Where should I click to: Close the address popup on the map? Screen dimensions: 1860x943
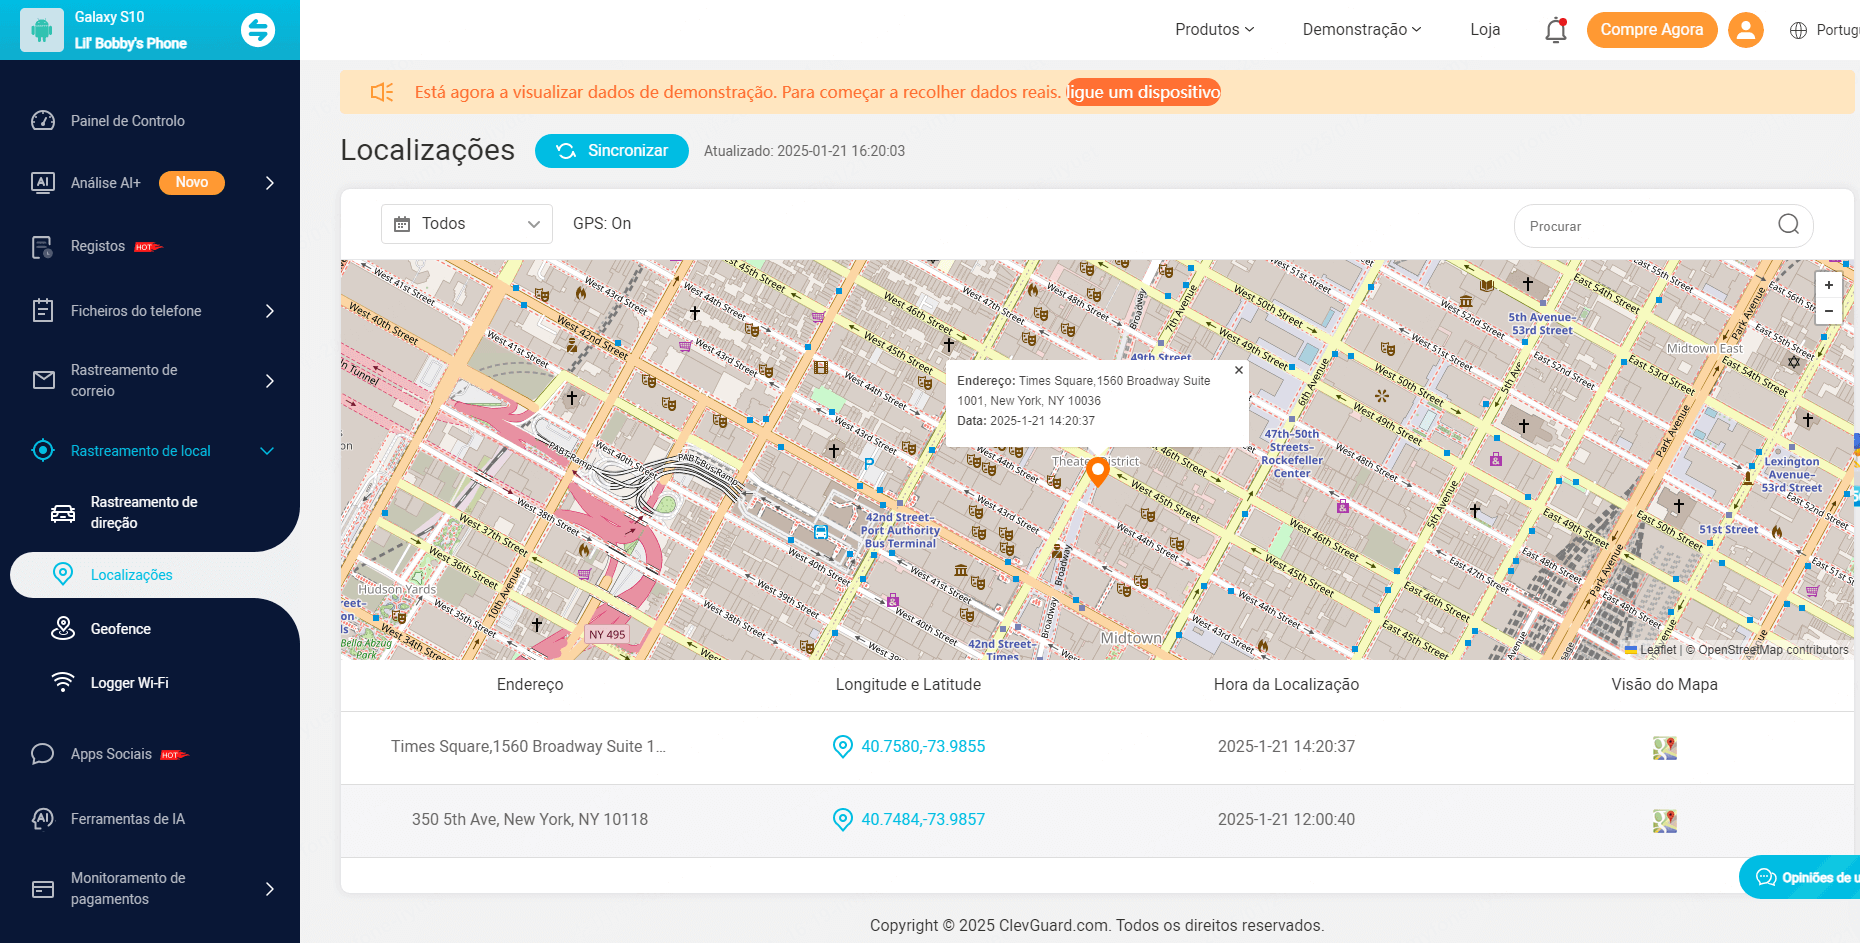coord(1239,370)
